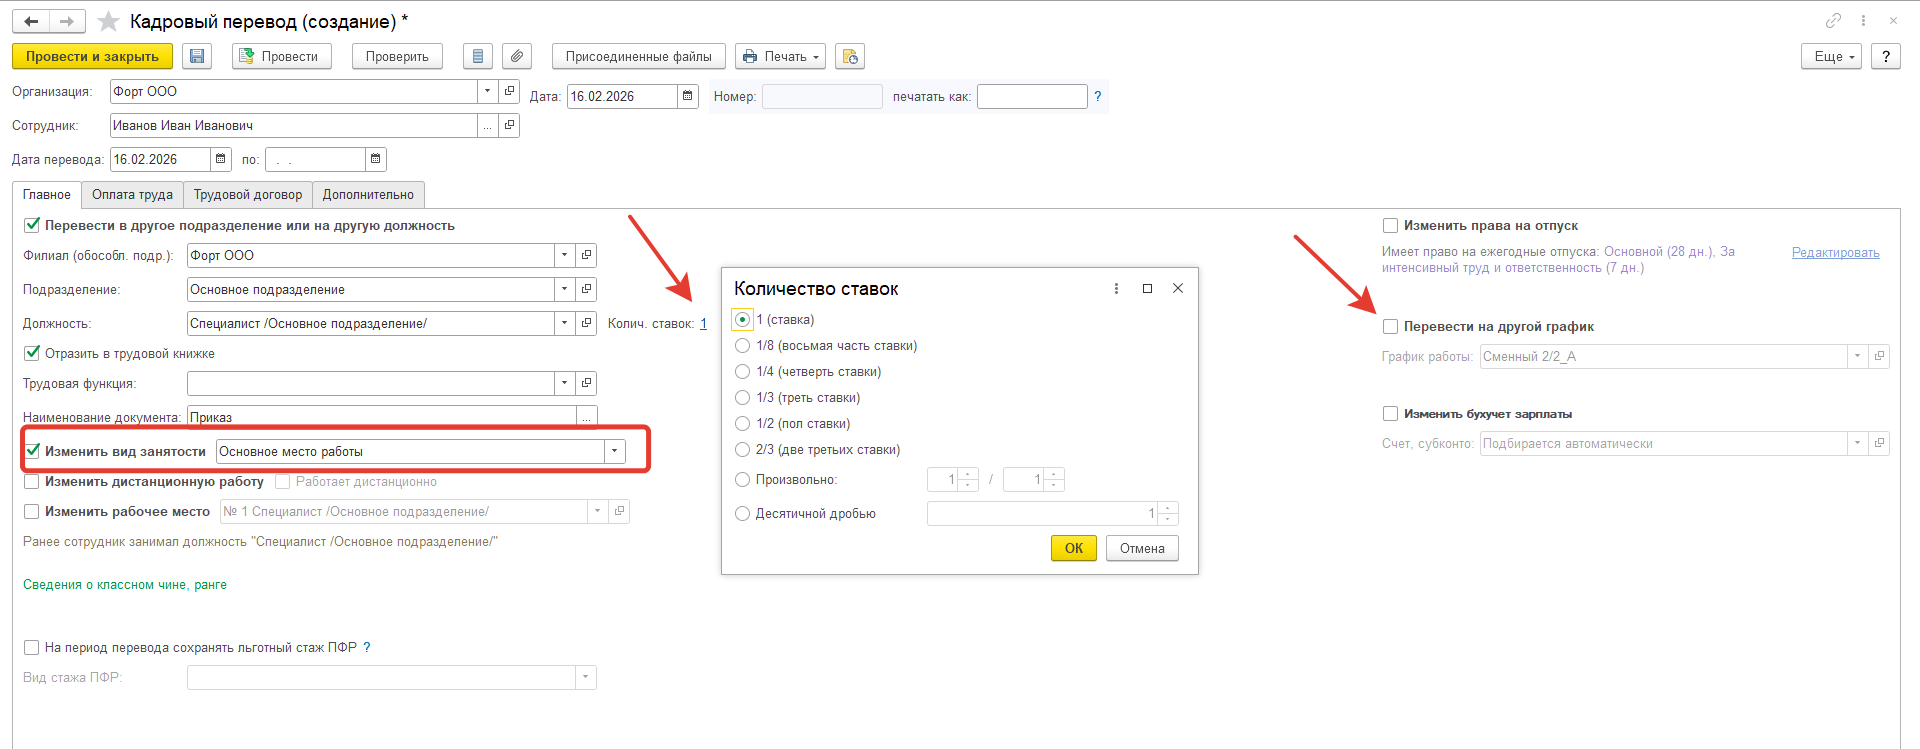Click the back navigation arrow
The image size is (1920, 749).
(x=32, y=21)
